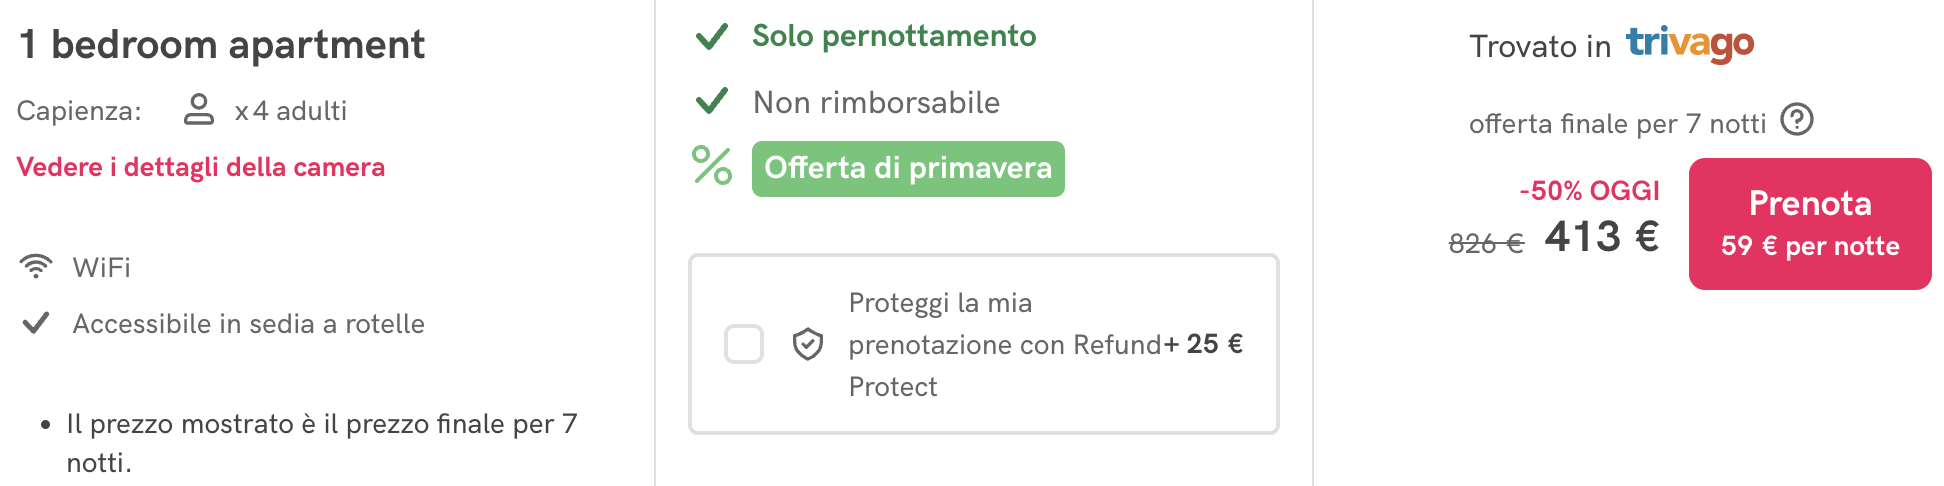Click the Offerta di primavera badge

click(x=908, y=169)
